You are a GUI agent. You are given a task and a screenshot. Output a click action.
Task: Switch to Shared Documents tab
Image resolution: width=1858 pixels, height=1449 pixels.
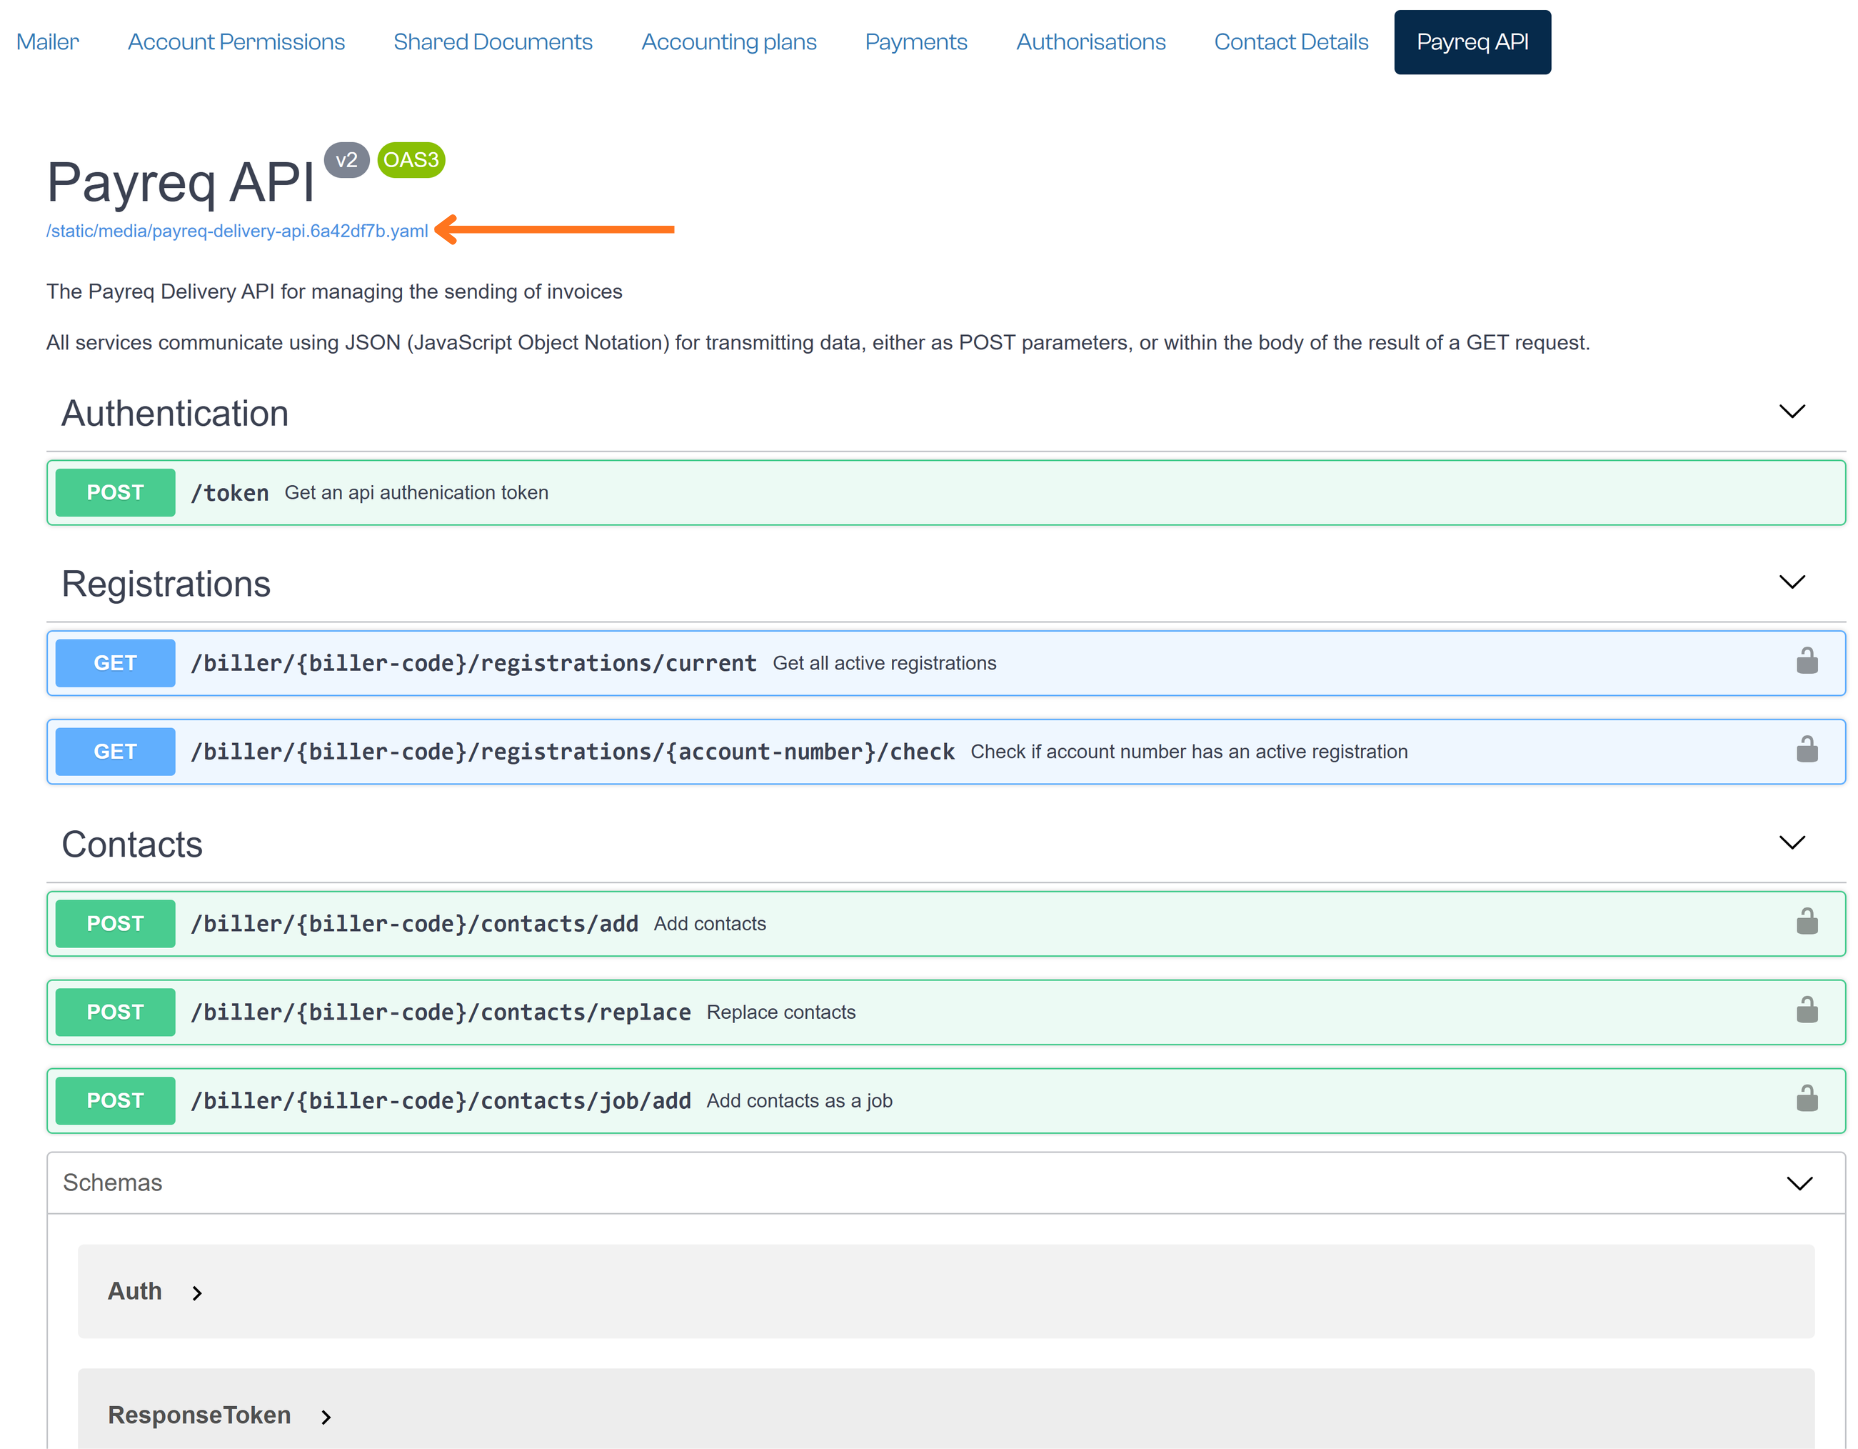[493, 42]
